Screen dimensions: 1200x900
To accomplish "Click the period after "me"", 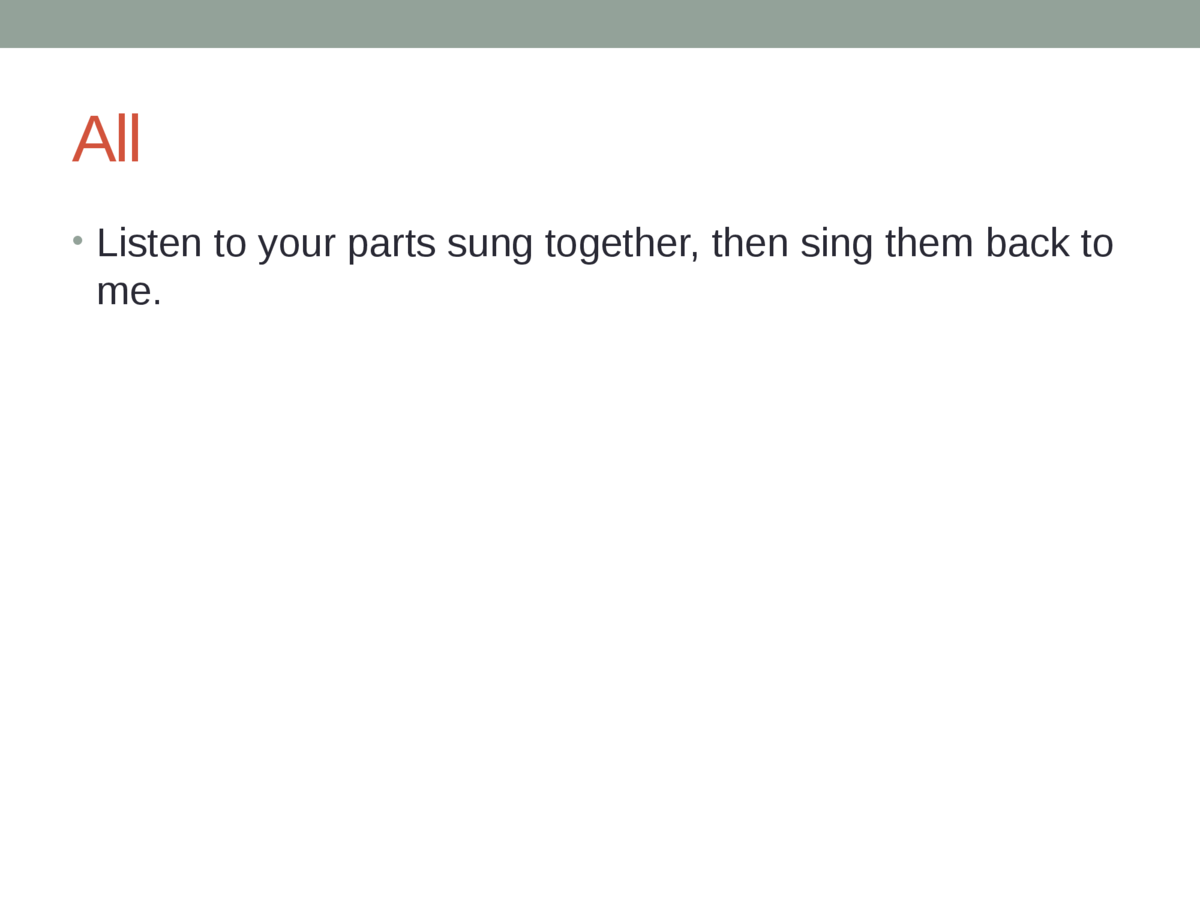I will click(157, 303).
